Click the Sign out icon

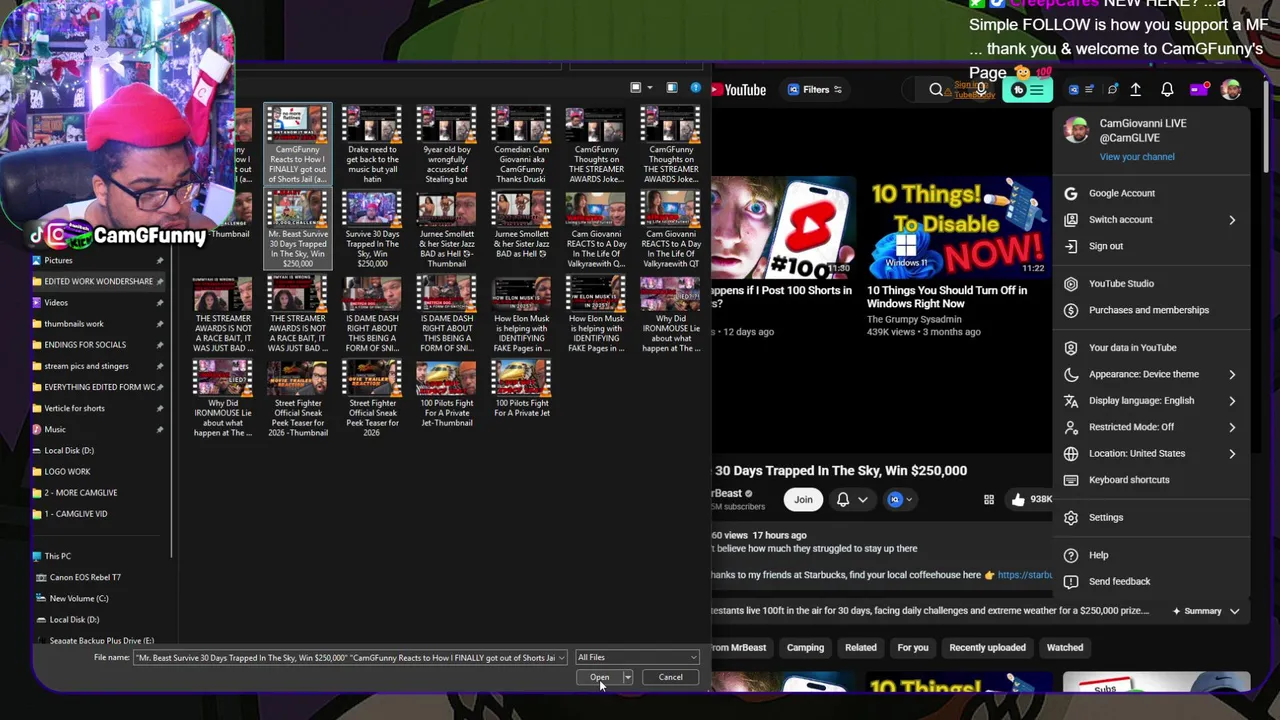tap(1071, 246)
